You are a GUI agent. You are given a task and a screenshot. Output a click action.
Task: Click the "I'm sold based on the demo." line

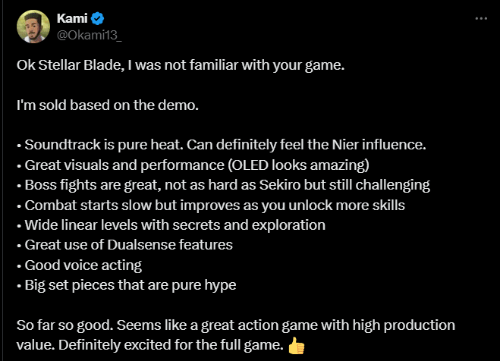tap(108, 105)
